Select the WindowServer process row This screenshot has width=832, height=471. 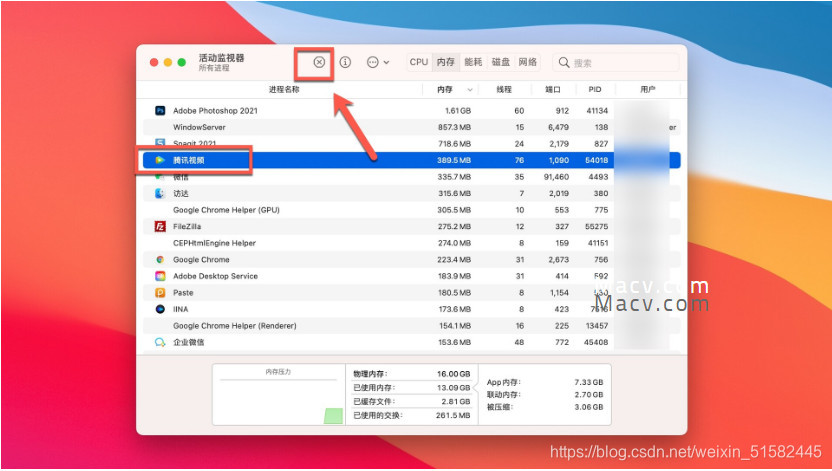coord(411,127)
